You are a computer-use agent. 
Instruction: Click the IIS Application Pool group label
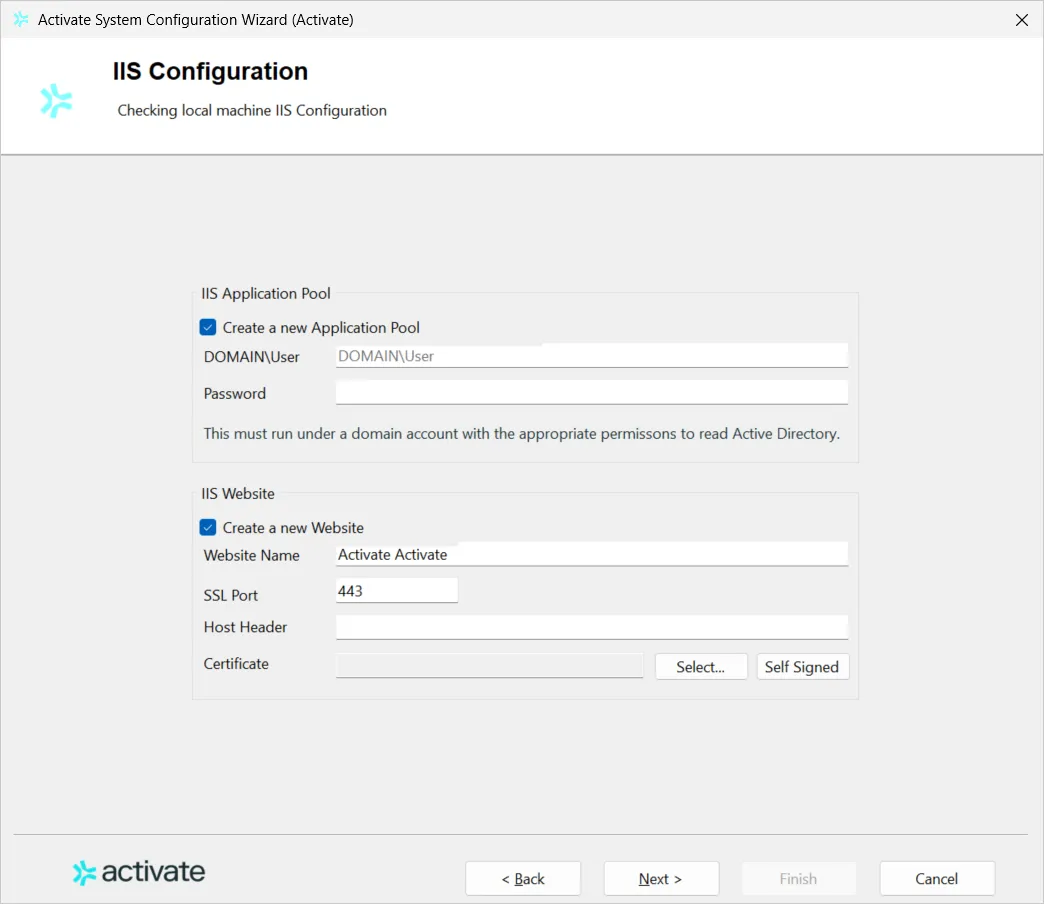tap(266, 294)
